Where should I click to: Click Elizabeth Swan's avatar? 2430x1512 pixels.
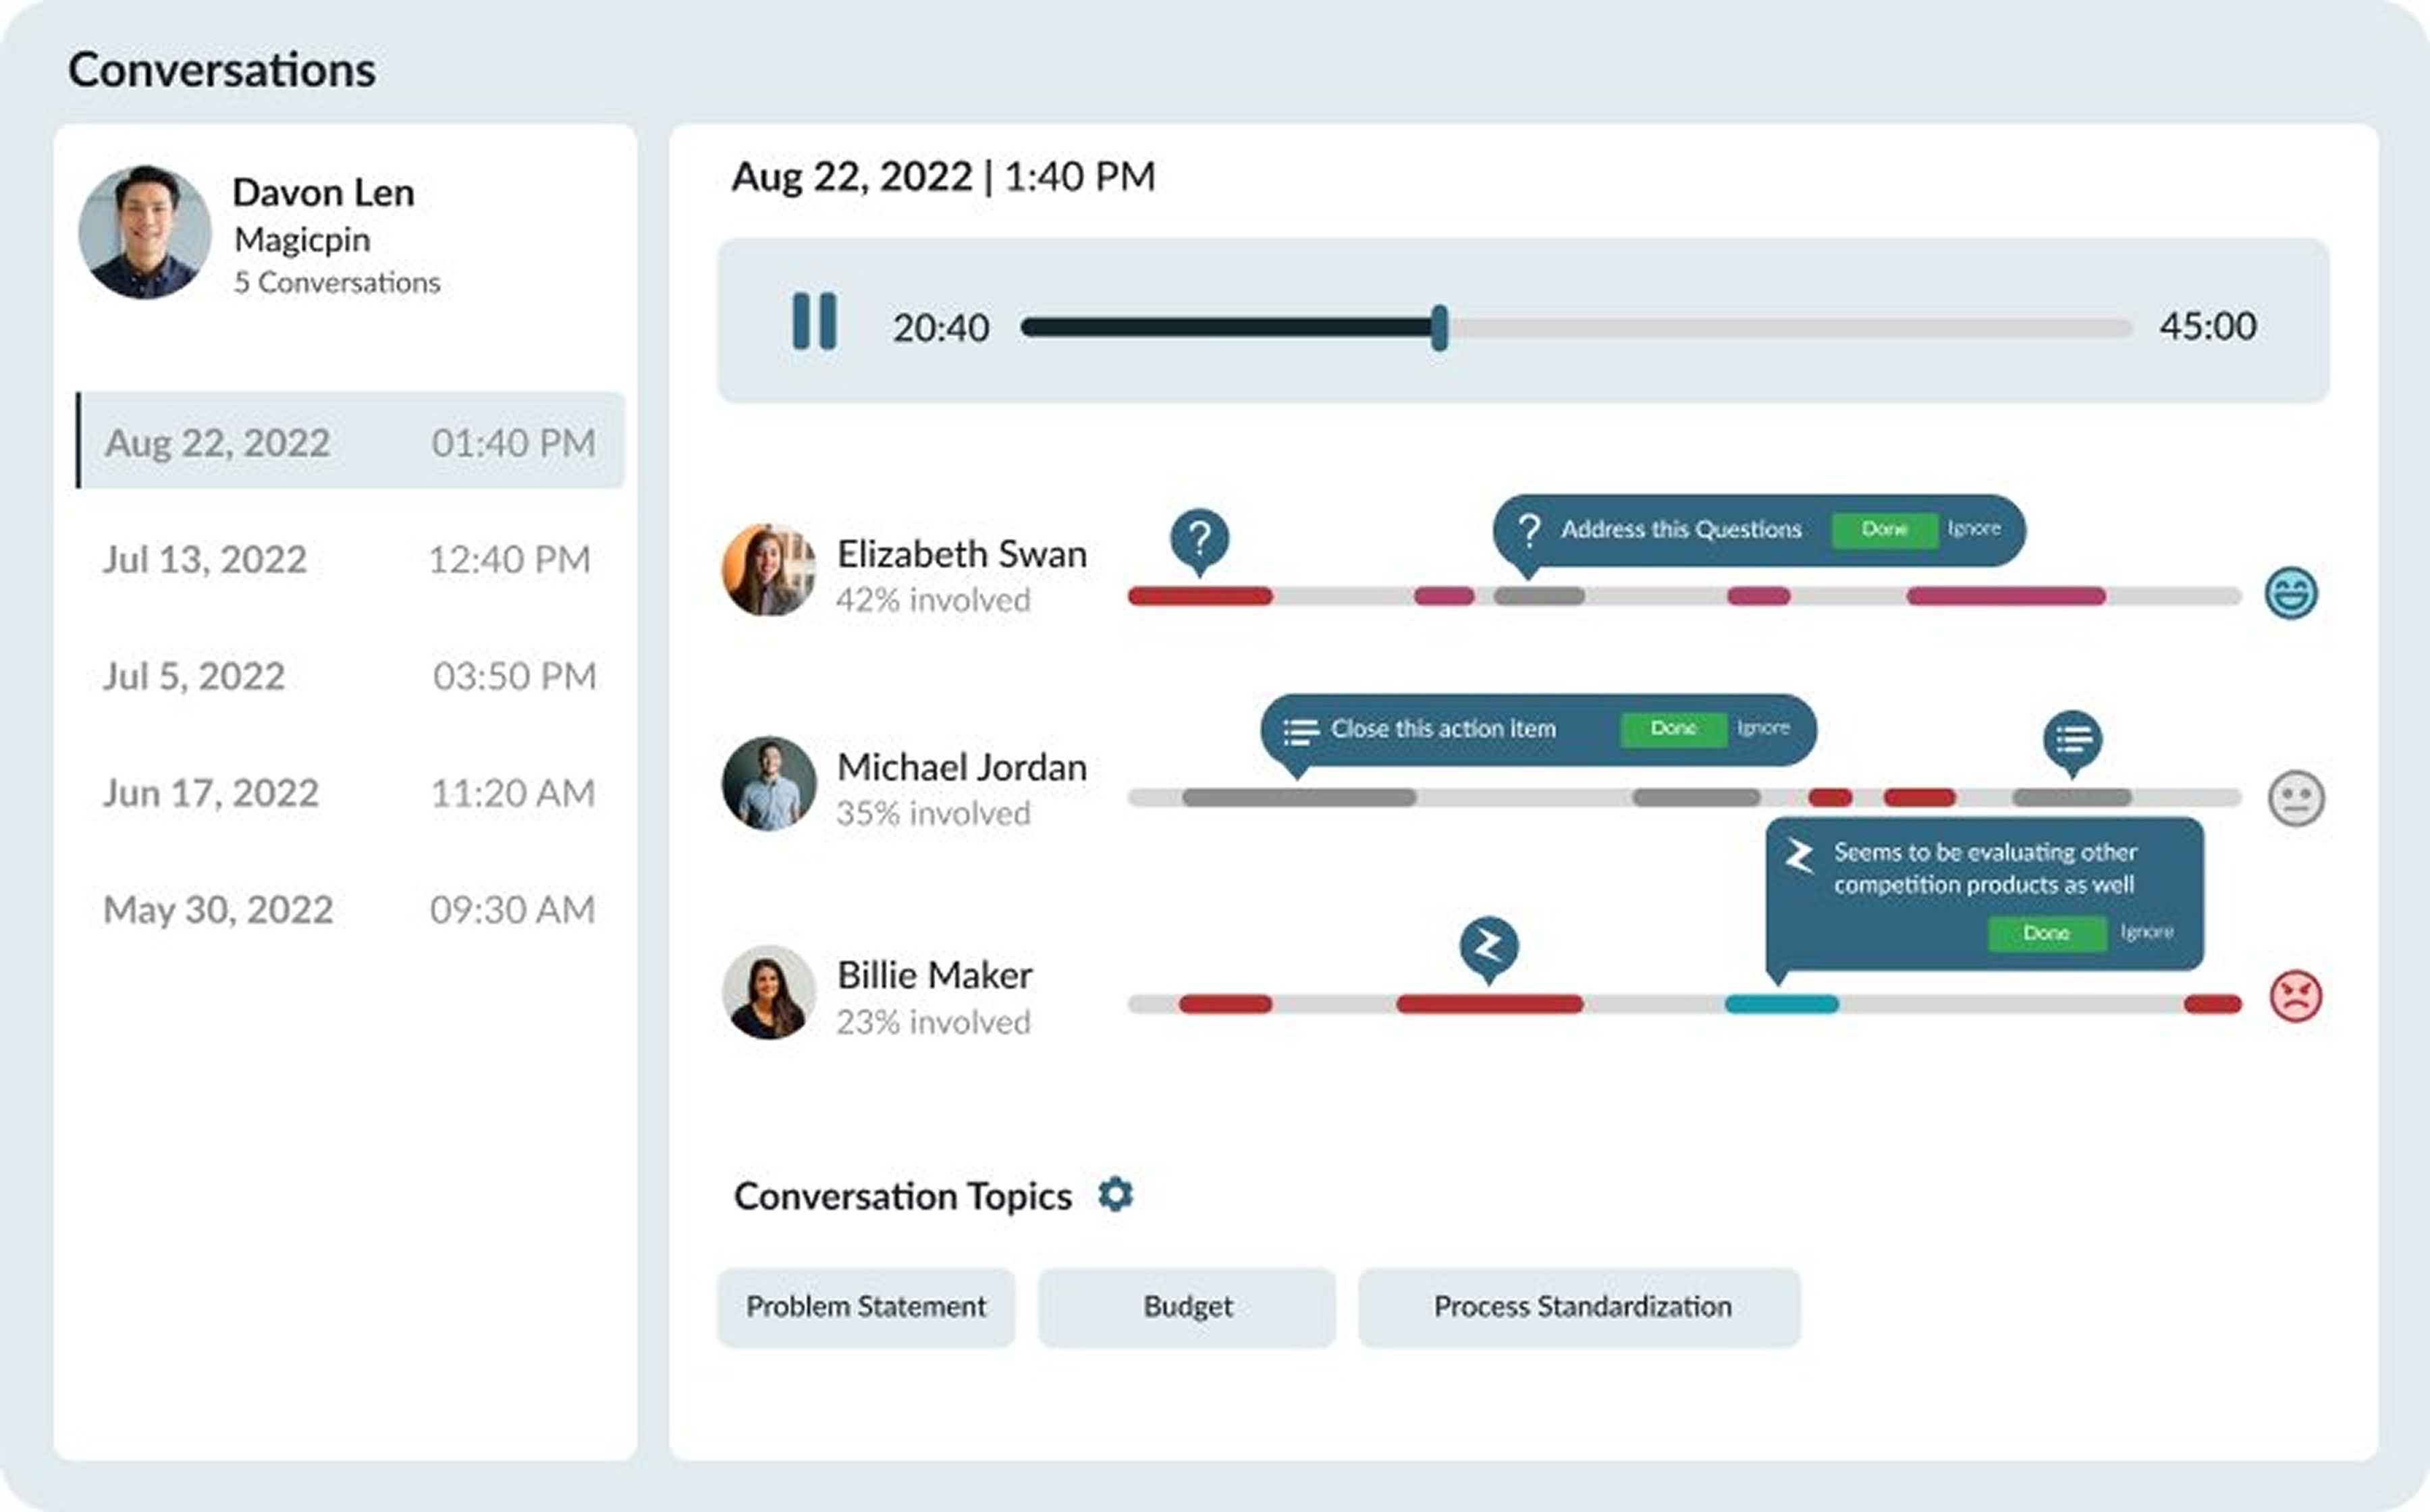769,570
